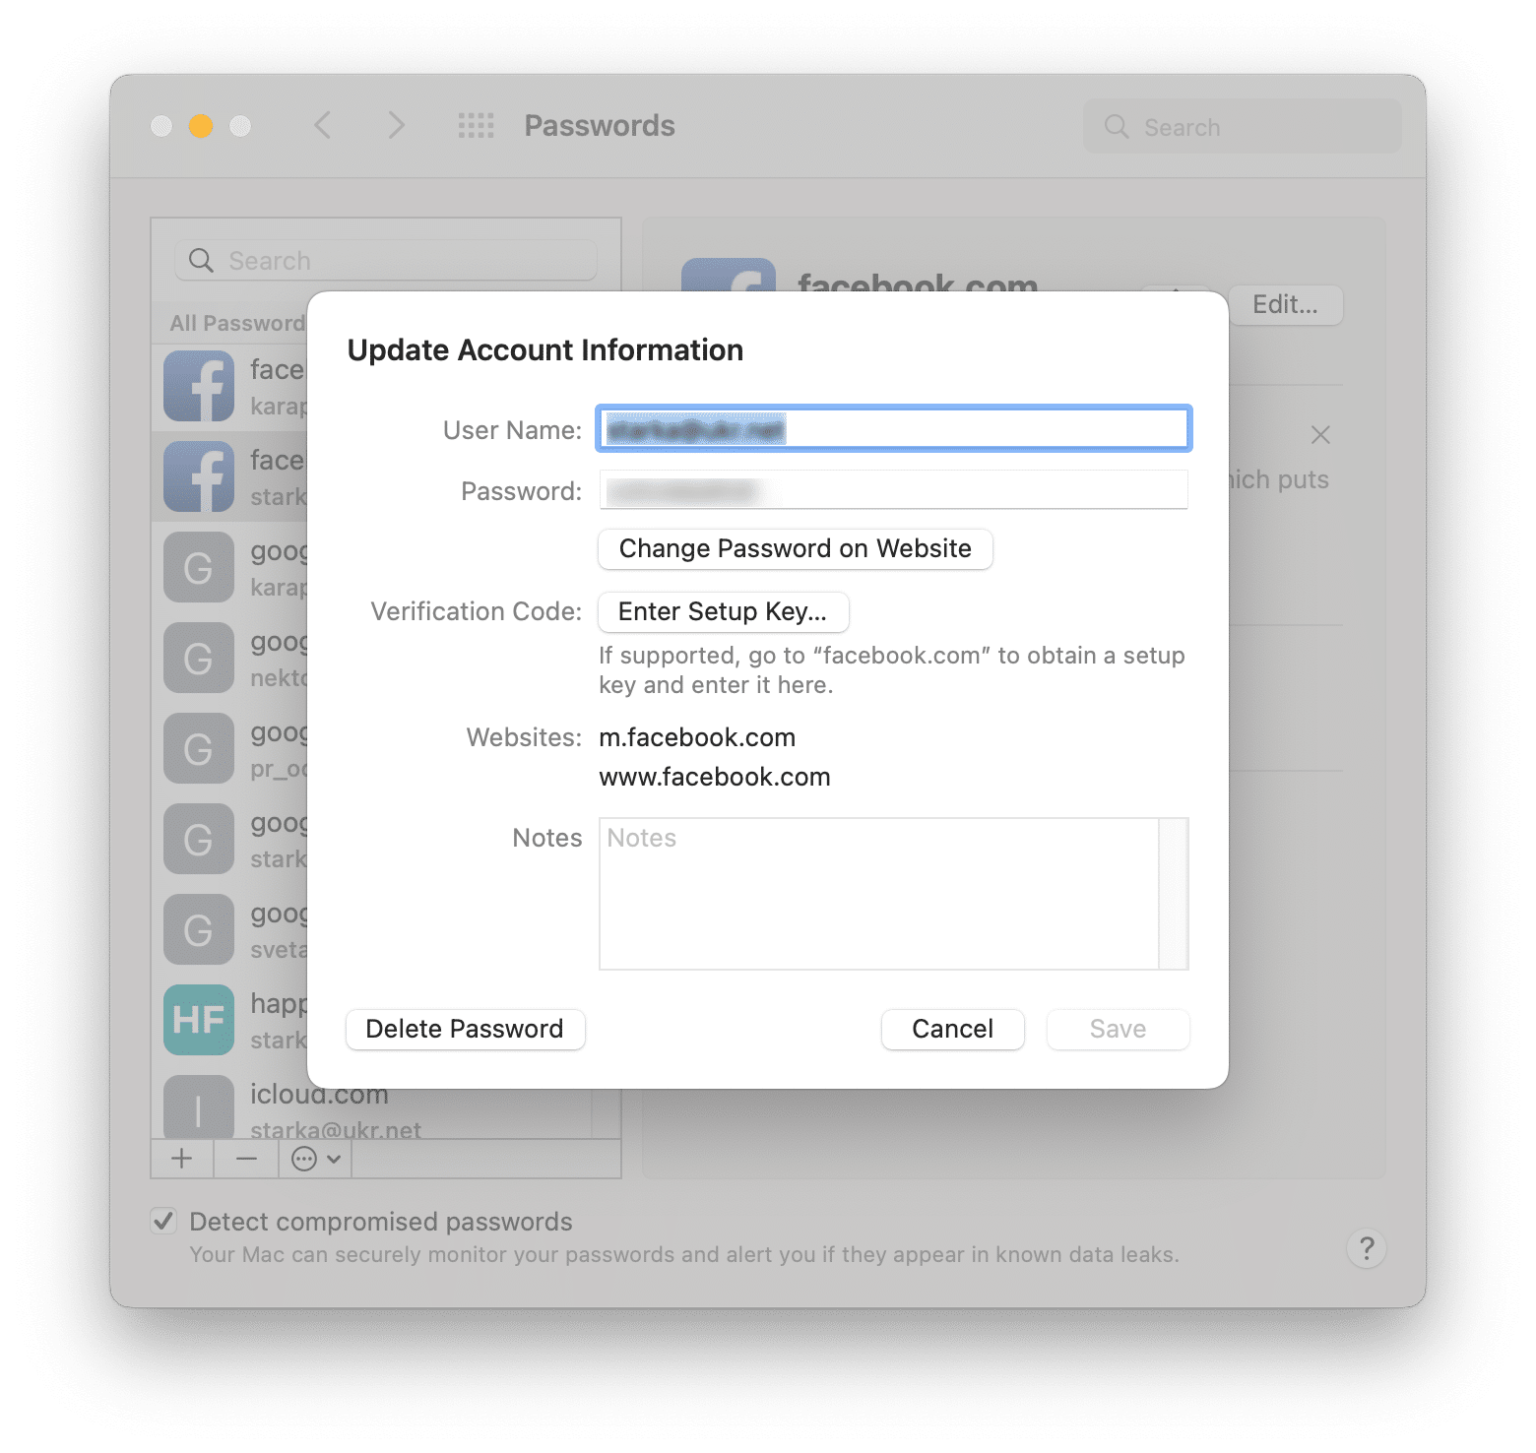
Task: Click the User Name input field
Action: (x=893, y=428)
